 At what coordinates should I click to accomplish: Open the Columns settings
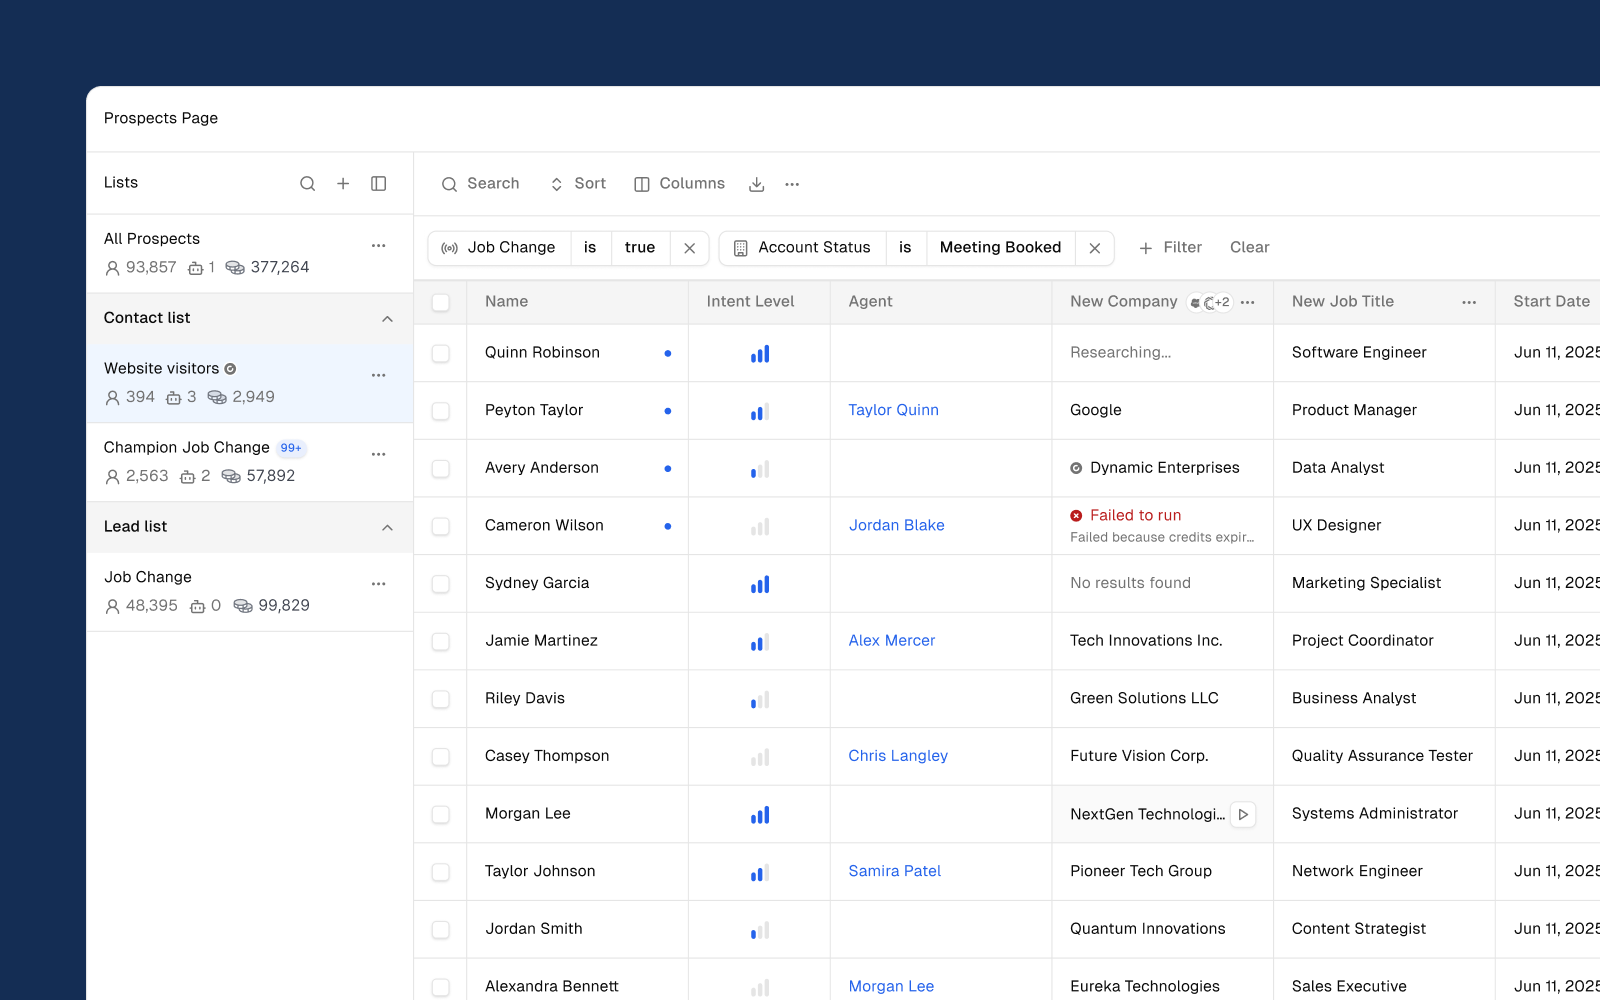pyautogui.click(x=679, y=184)
